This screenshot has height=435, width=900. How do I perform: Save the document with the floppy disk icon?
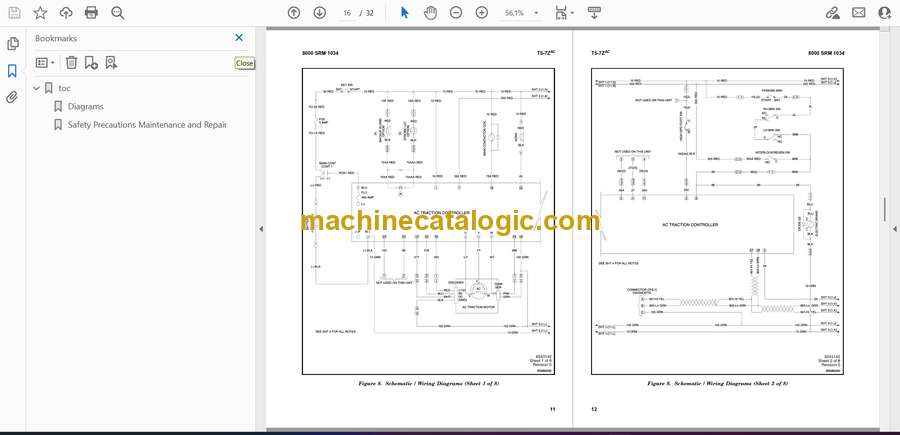pyautogui.click(x=14, y=13)
